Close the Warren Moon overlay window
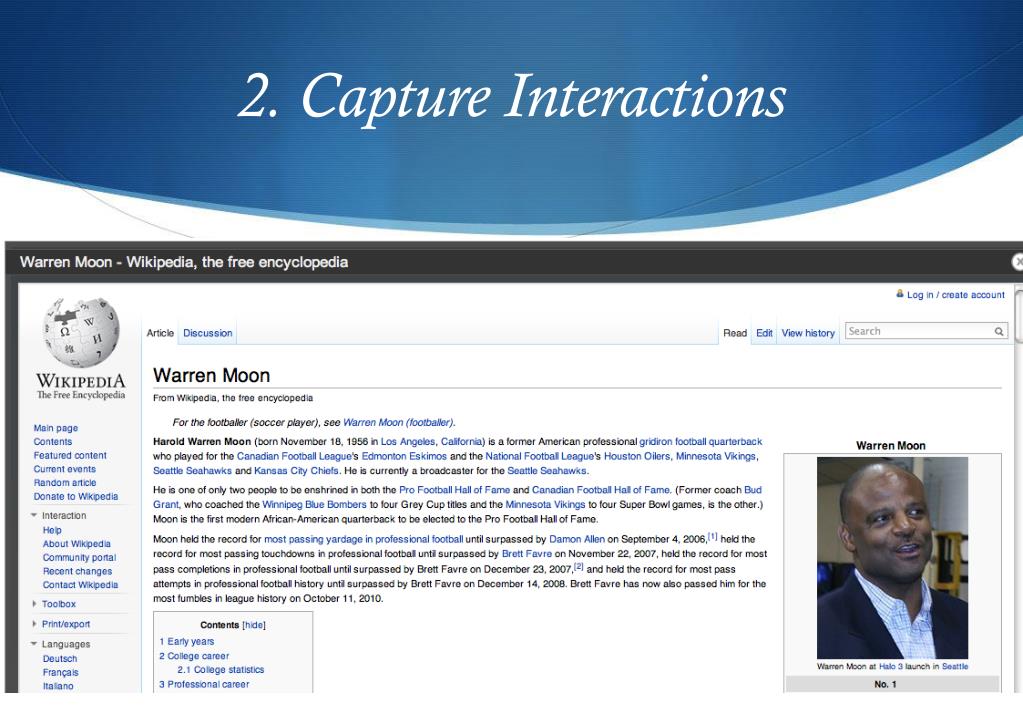 point(1017,262)
